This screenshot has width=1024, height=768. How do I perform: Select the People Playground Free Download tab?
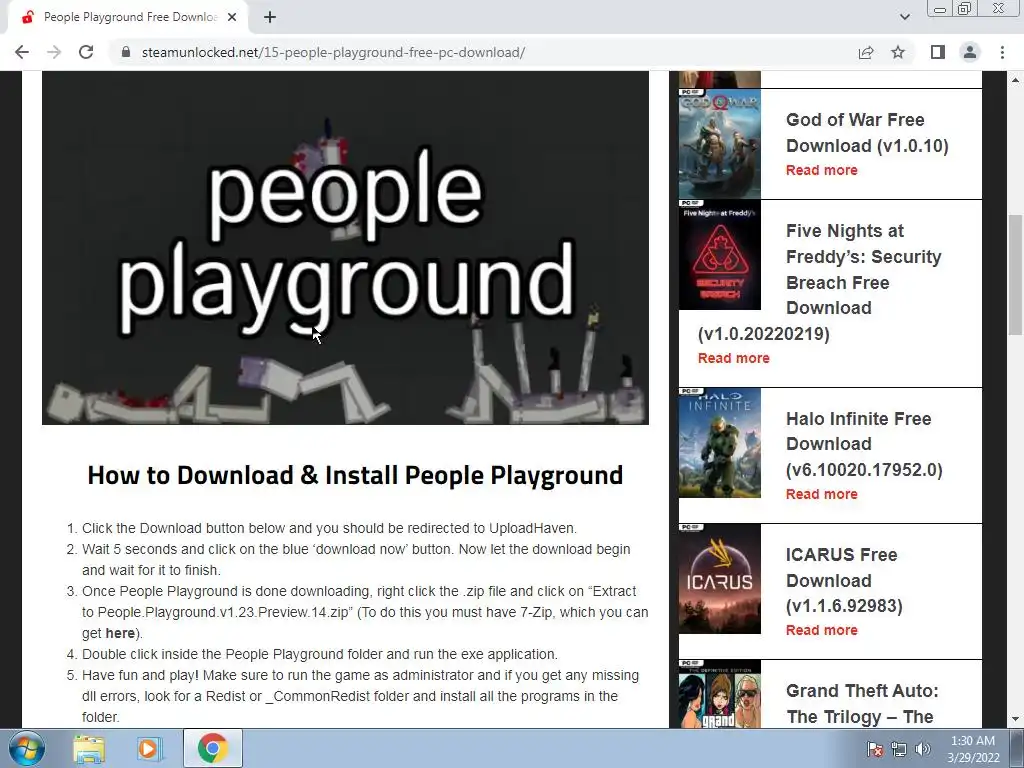click(129, 18)
